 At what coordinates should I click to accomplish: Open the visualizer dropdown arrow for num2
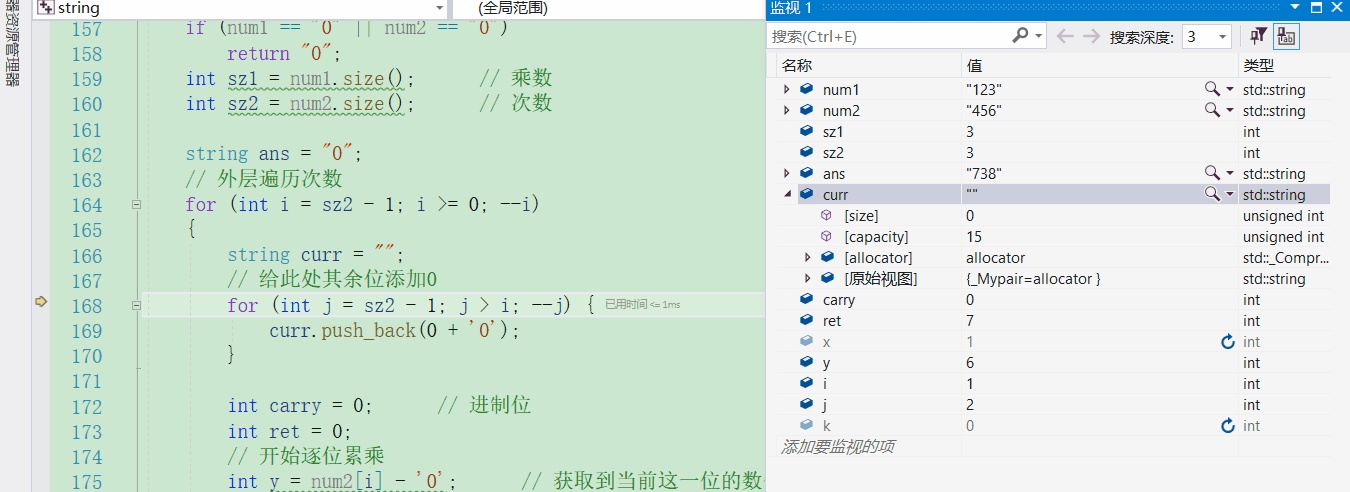click(1229, 111)
